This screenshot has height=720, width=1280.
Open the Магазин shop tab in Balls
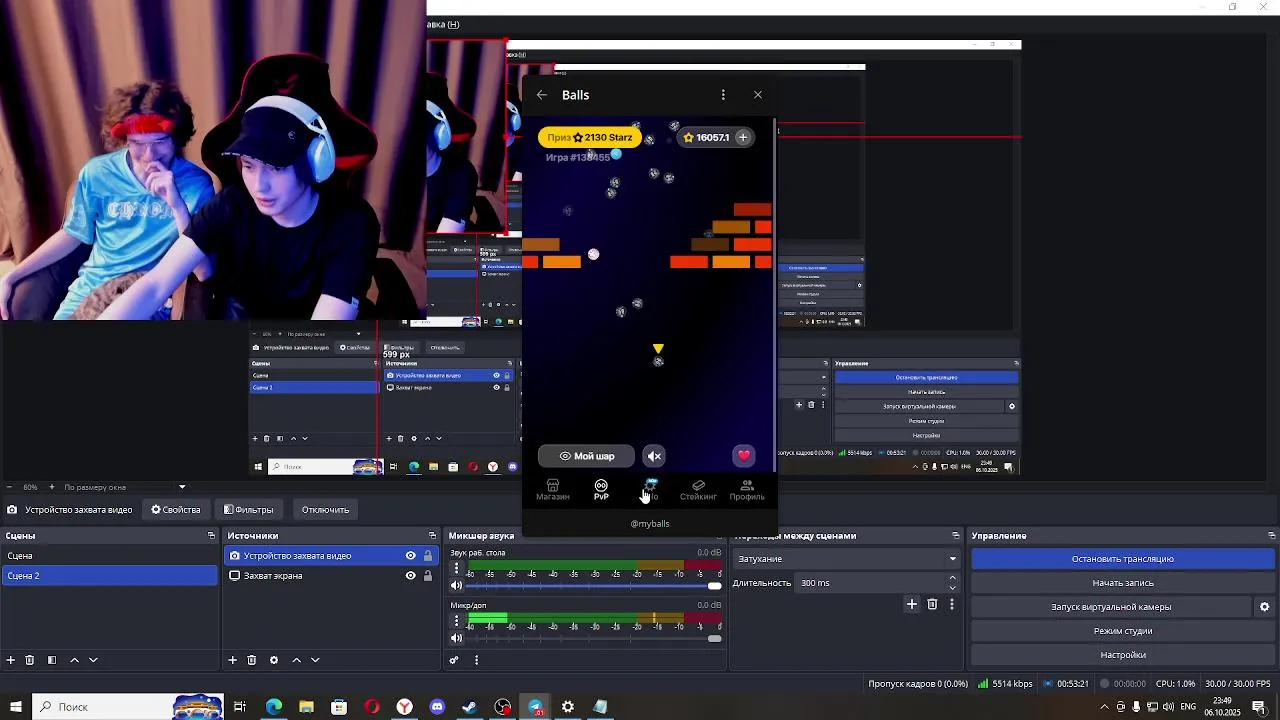click(x=552, y=490)
